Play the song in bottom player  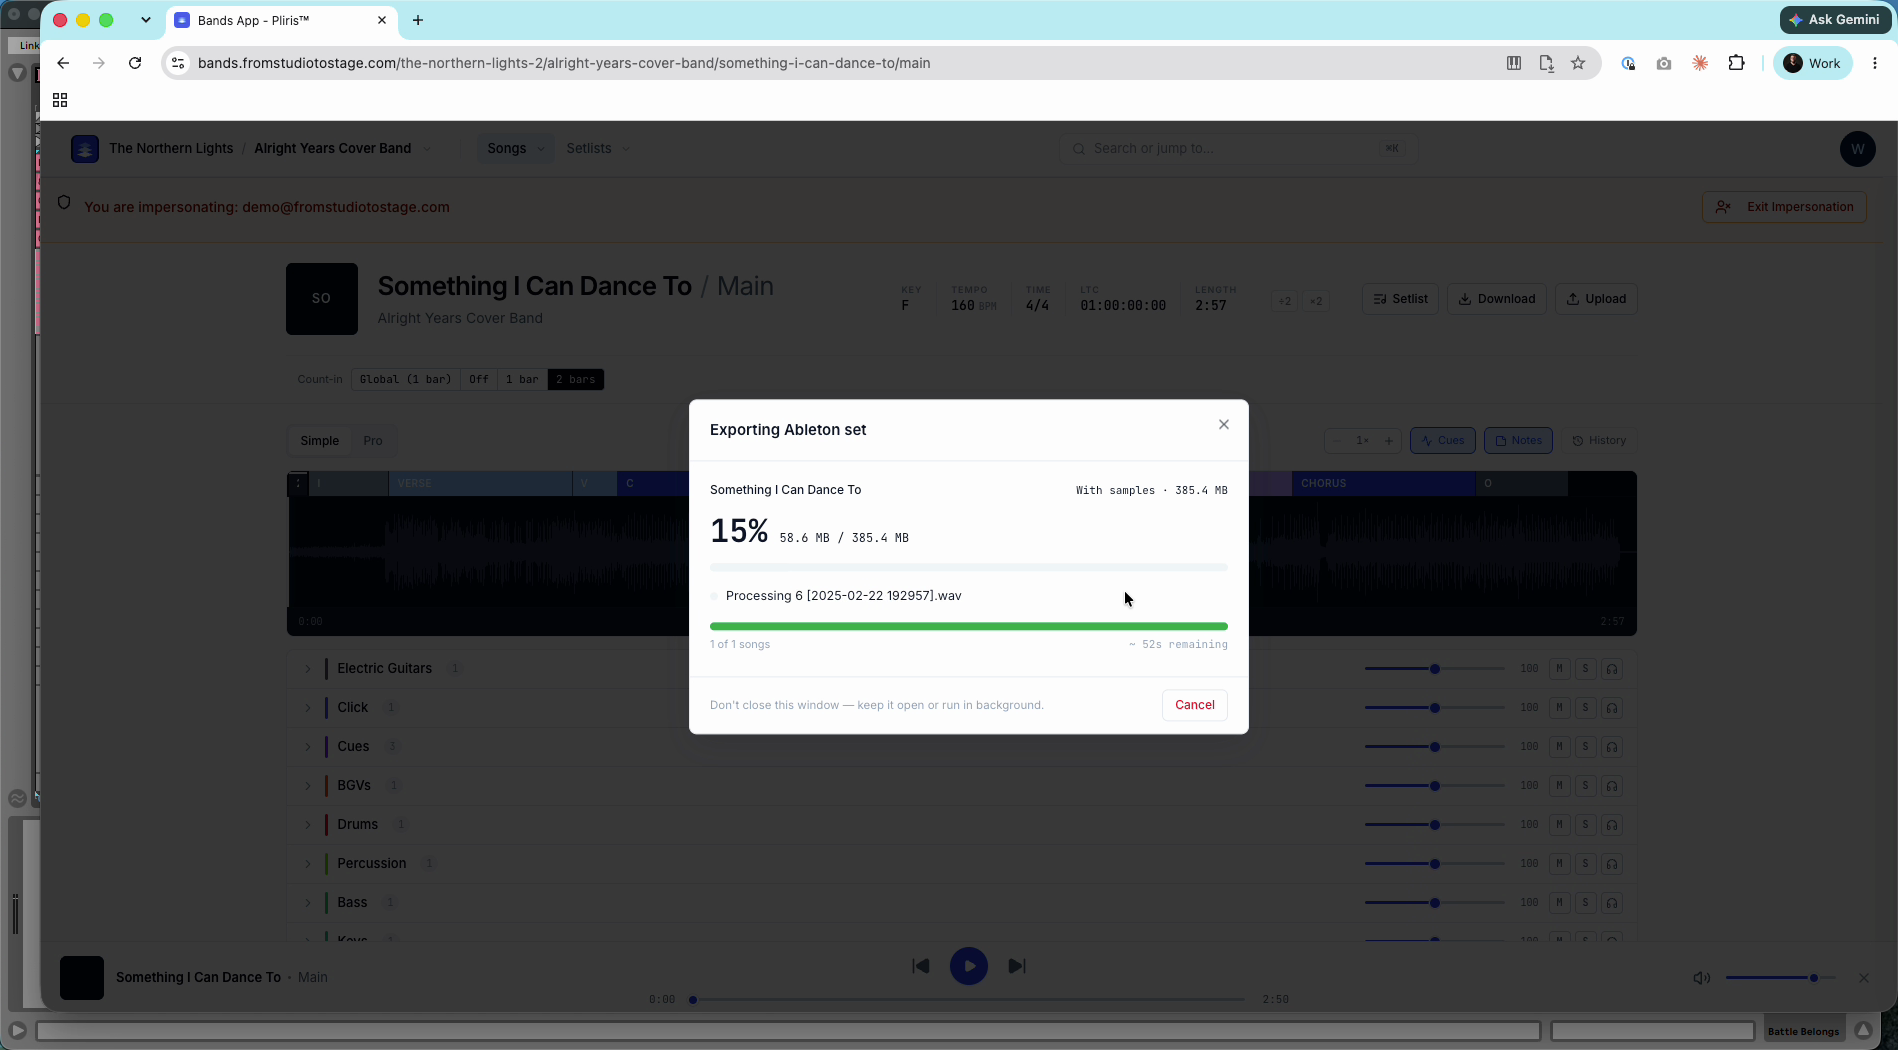coord(969,966)
